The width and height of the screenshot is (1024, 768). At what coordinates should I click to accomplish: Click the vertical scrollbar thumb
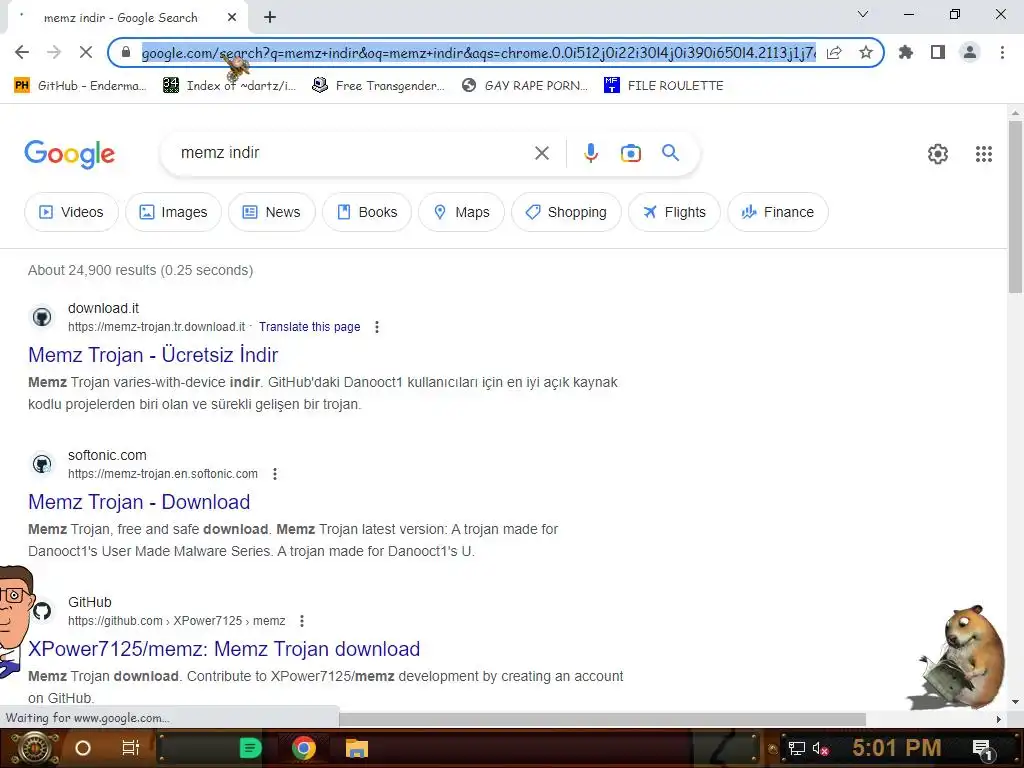click(x=1015, y=206)
